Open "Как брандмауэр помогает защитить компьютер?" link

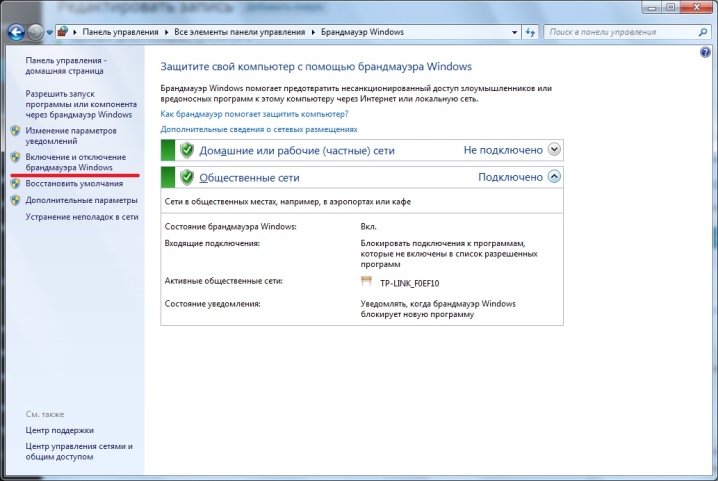254,114
